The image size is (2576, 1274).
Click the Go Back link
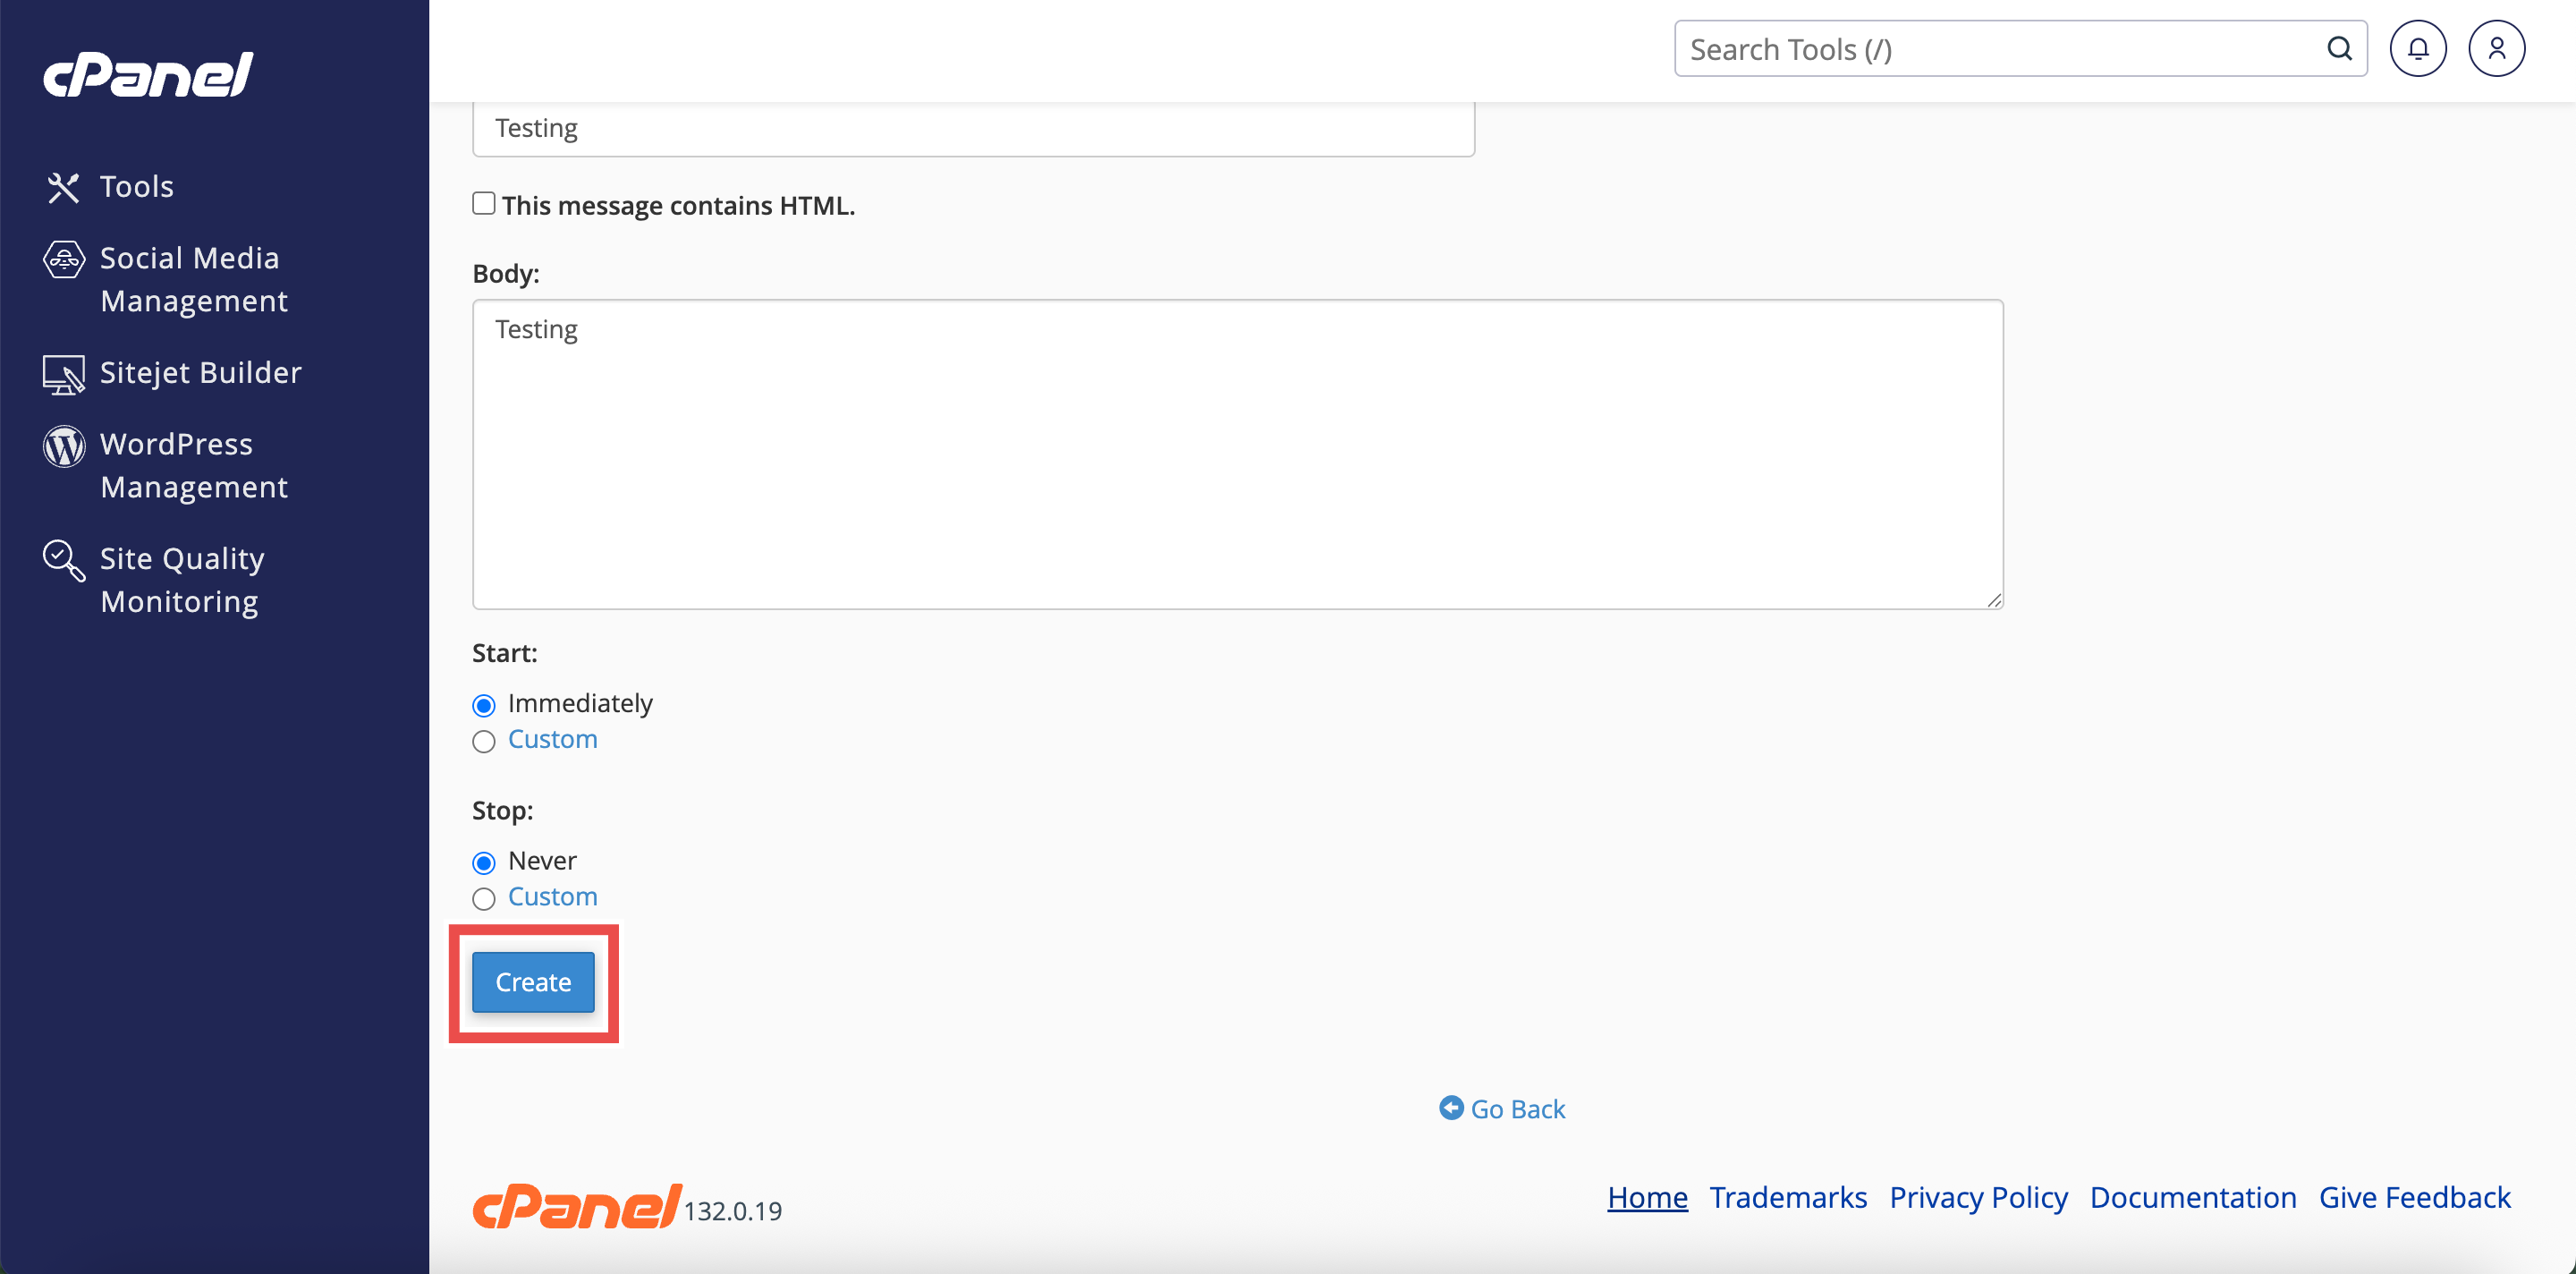pyautogui.click(x=1503, y=1109)
